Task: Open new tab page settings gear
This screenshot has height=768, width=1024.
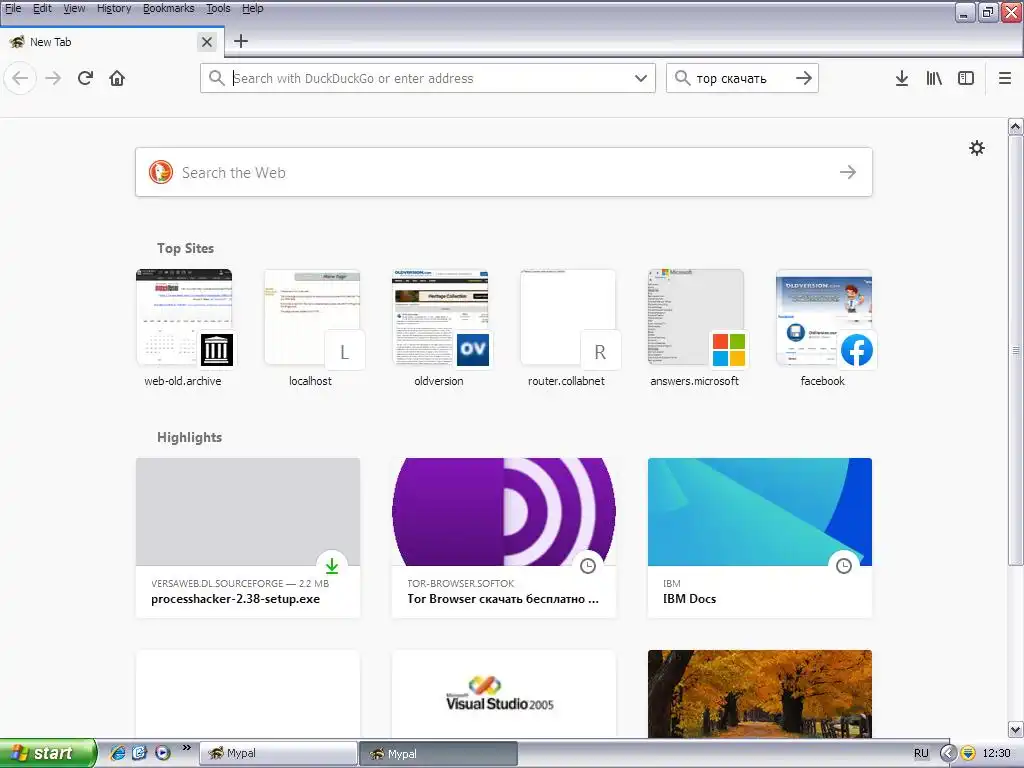Action: coord(976,148)
